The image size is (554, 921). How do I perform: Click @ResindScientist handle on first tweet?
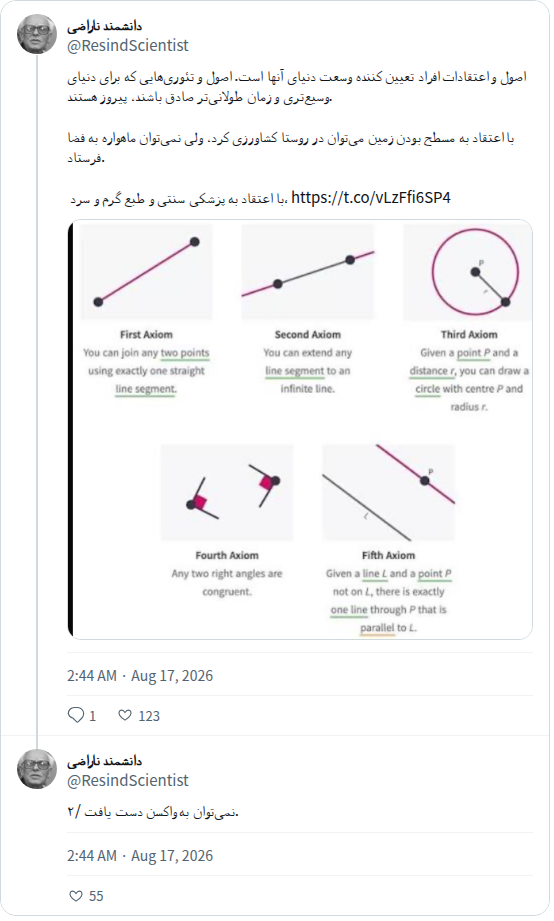[127, 45]
